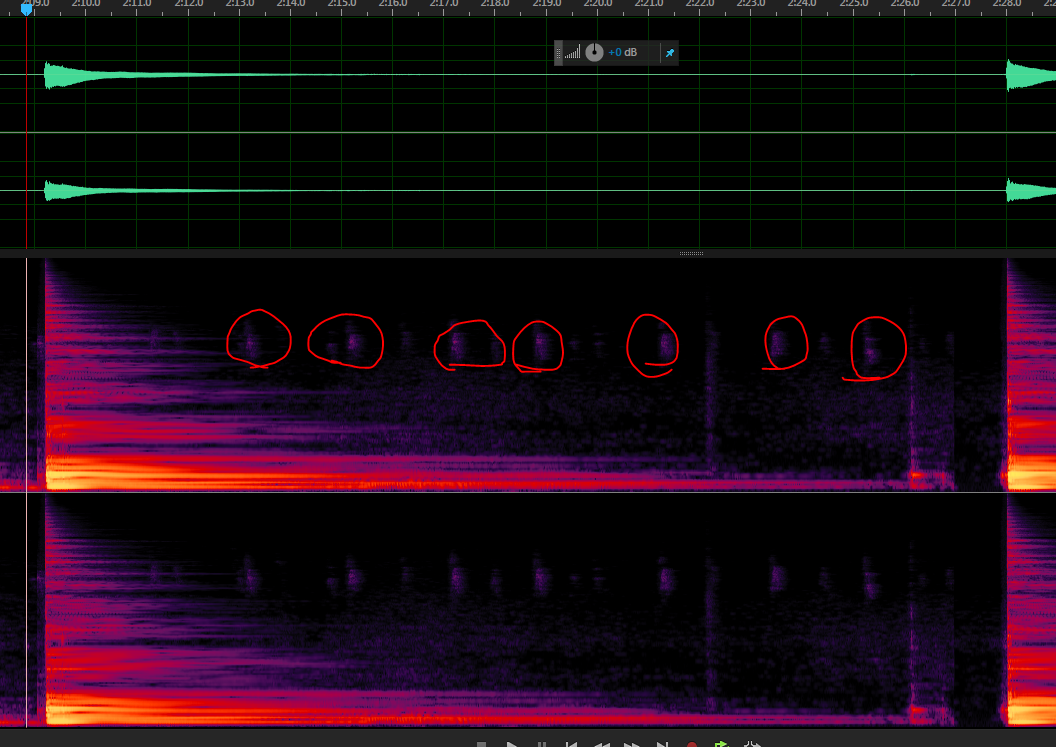Click the 2:20 timecode on the timeline ruler
The image size is (1056, 747).
click(600, 4)
